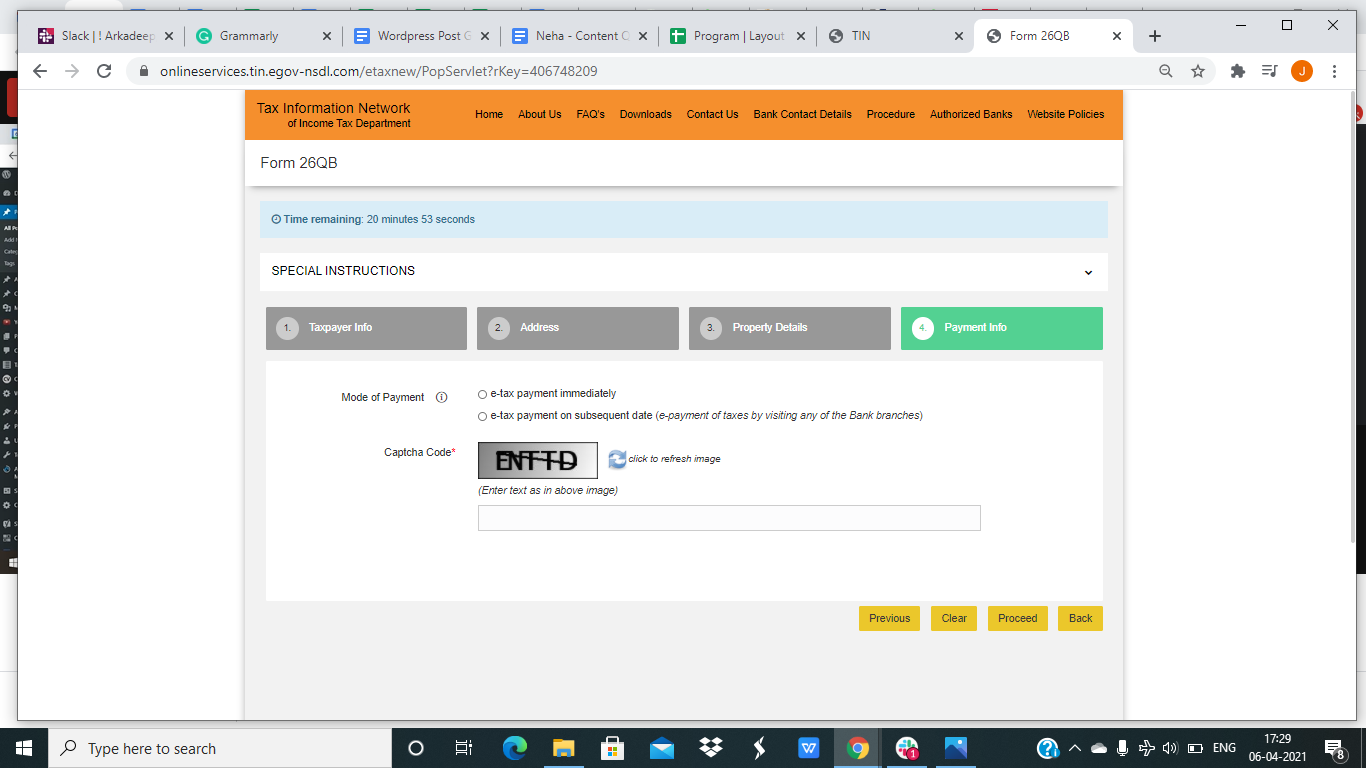Open the Taxpayer Info step
This screenshot has width=1366, height=768.
tap(366, 328)
